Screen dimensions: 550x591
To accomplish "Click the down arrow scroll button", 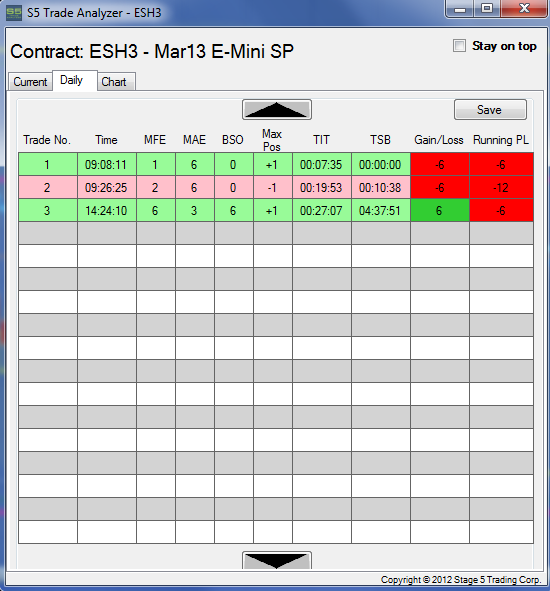I will click(x=277, y=560).
